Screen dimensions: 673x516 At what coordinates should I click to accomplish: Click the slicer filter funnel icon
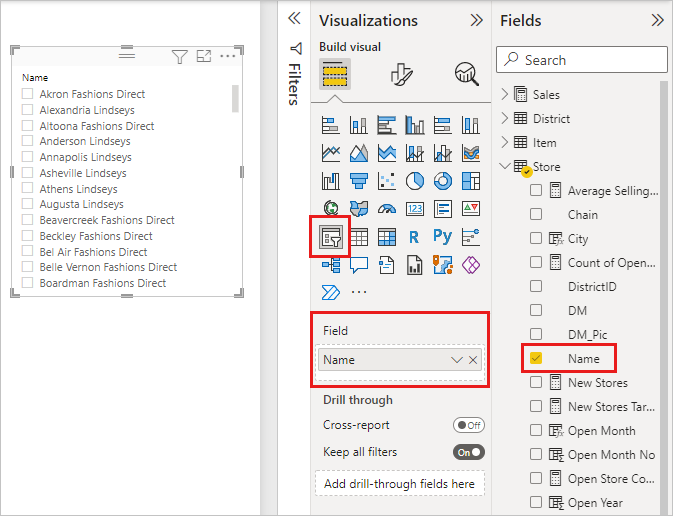tap(179, 57)
